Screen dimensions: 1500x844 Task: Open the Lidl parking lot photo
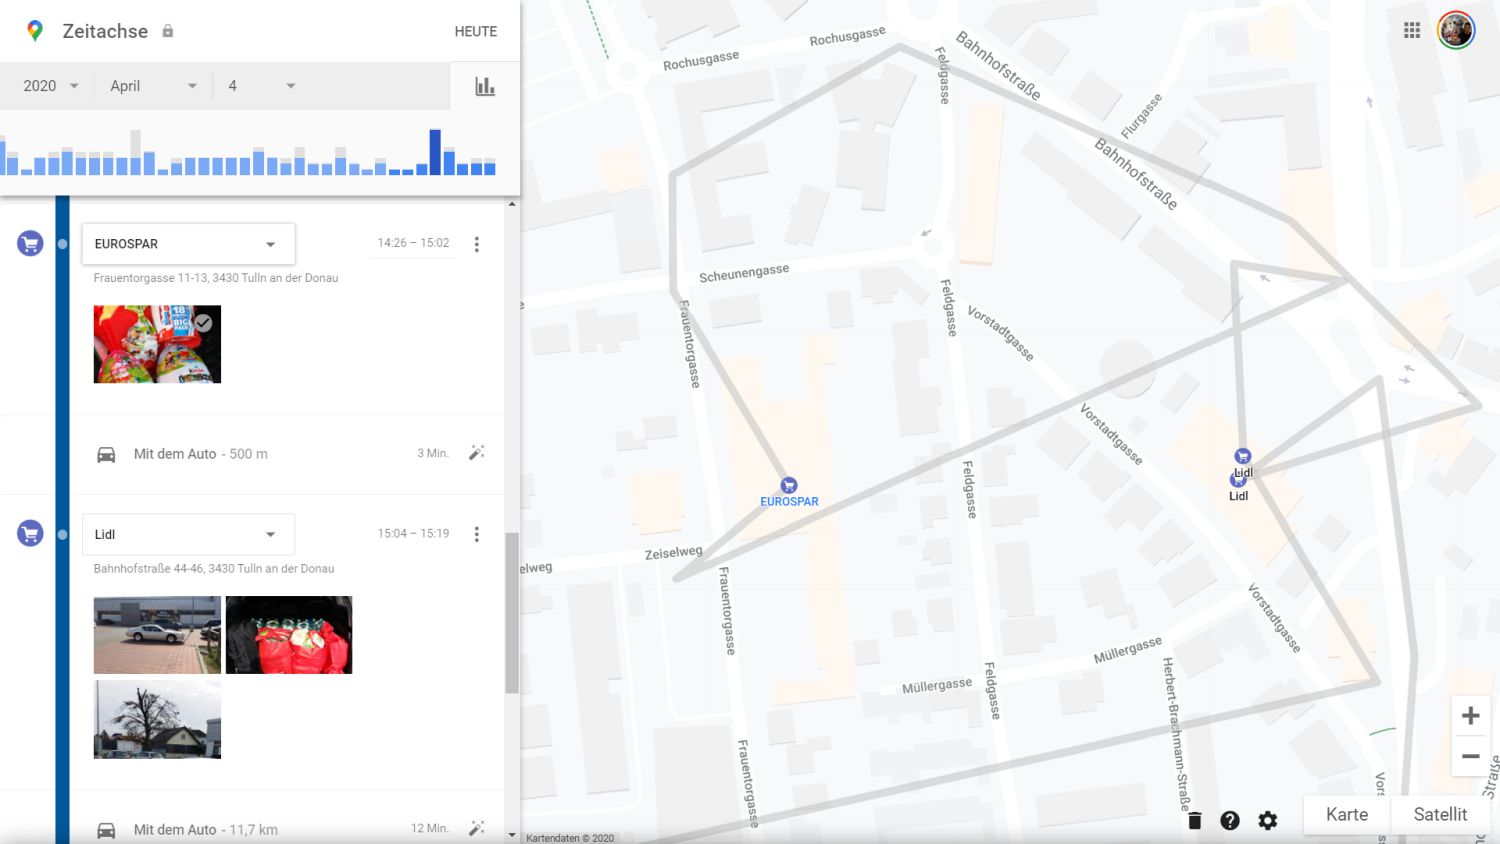coord(157,635)
